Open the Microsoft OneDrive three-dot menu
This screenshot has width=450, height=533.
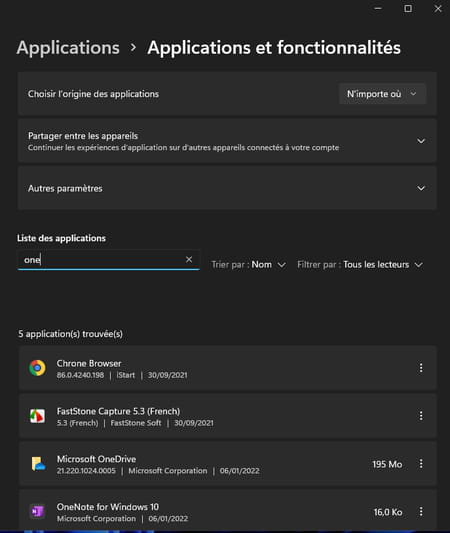click(421, 464)
